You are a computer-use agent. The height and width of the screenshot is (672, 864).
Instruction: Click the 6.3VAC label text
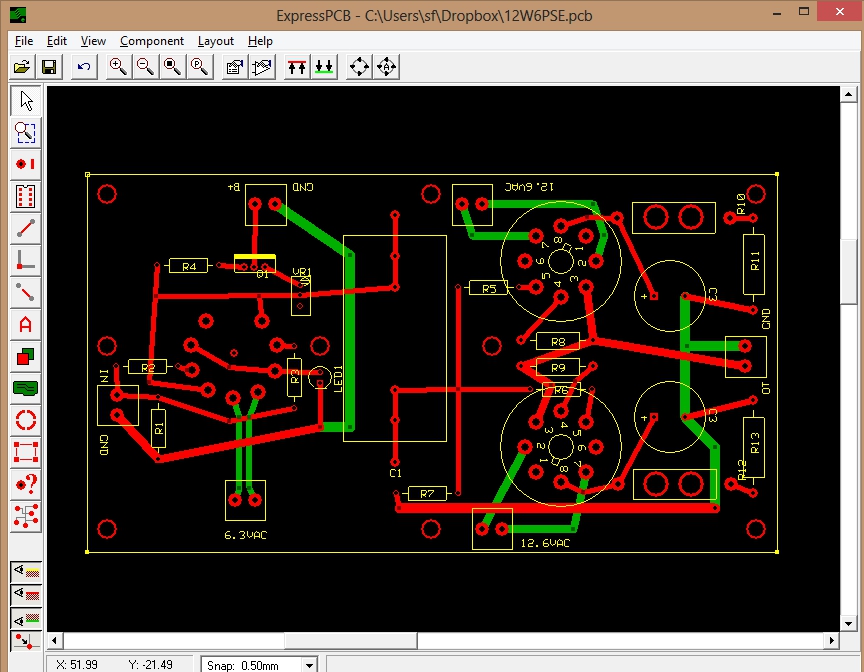coord(246,535)
